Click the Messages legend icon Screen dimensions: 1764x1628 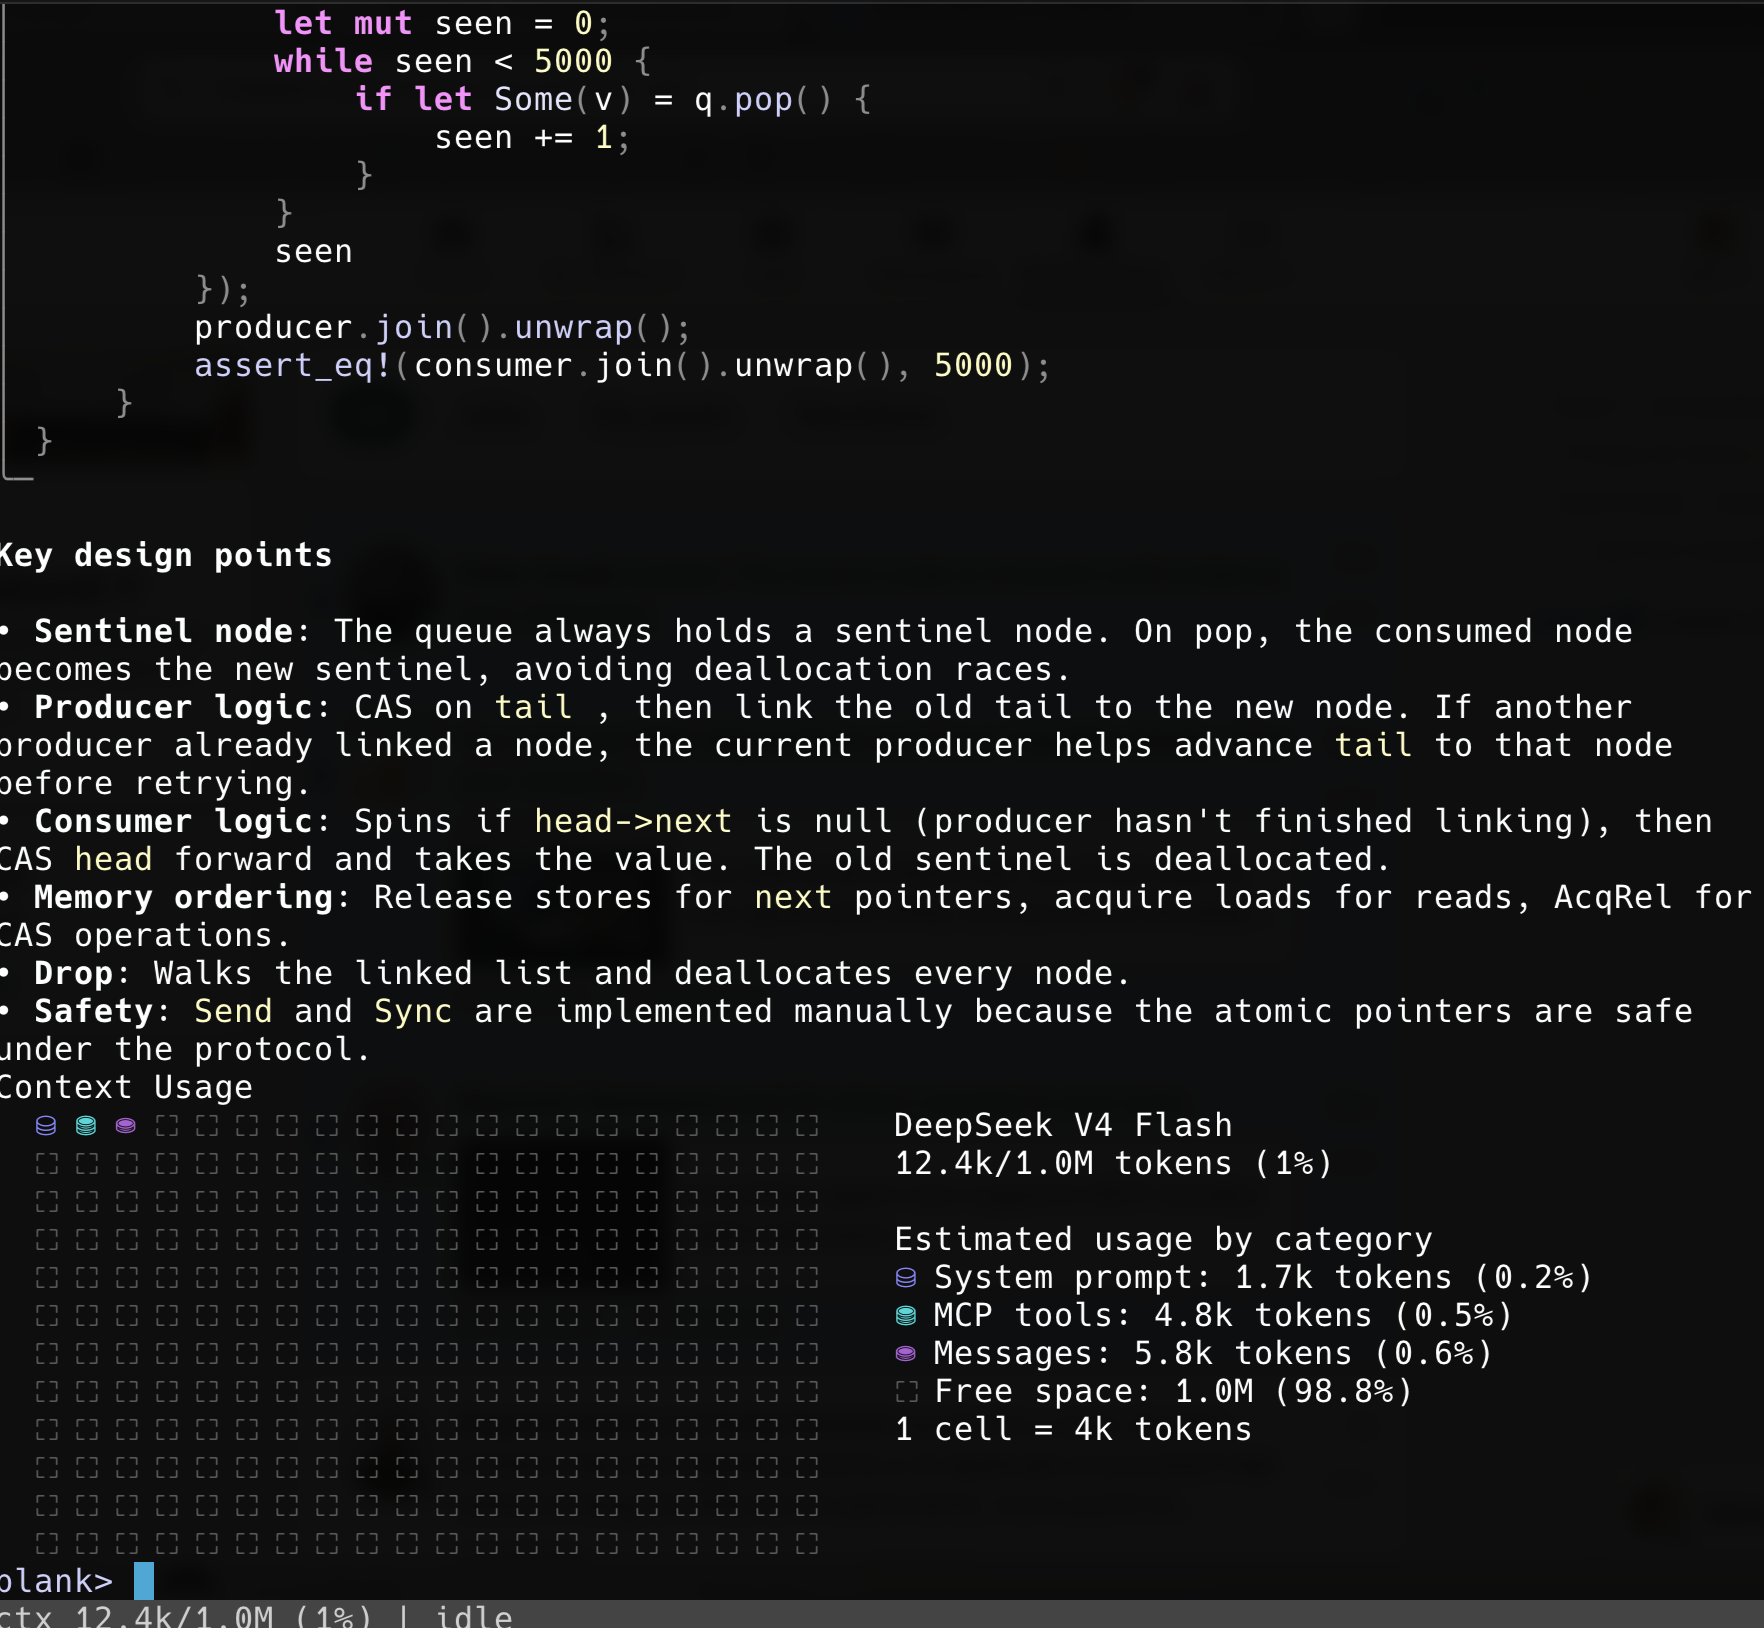pos(906,1354)
